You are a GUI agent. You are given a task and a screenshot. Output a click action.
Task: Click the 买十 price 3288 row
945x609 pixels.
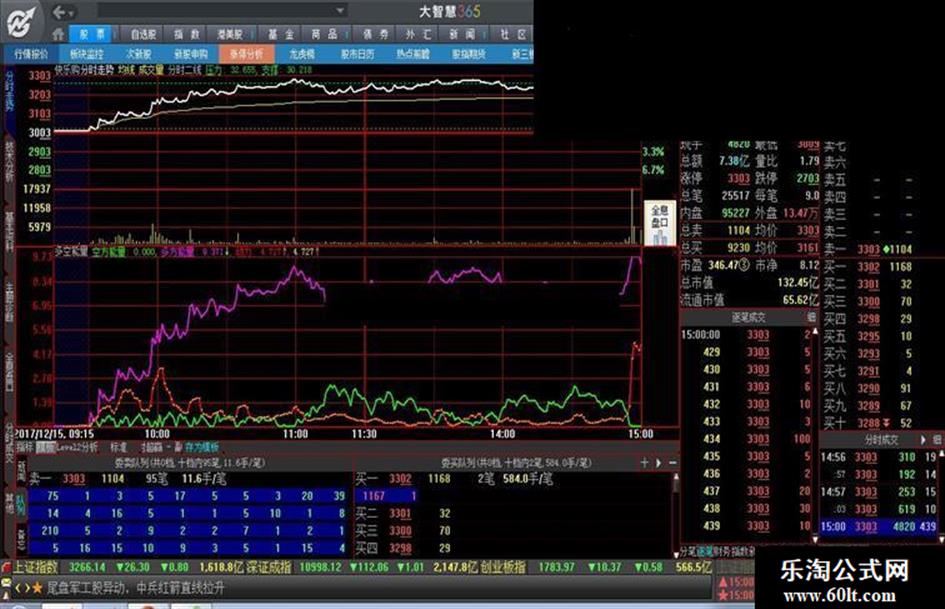868,423
